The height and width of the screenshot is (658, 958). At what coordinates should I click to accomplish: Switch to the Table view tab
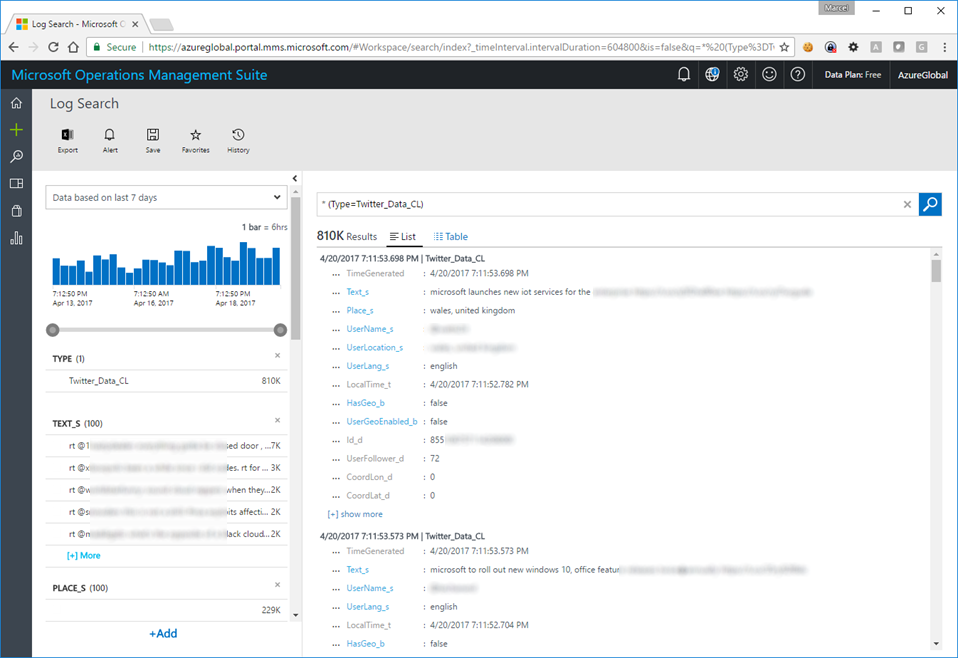pyautogui.click(x=451, y=236)
